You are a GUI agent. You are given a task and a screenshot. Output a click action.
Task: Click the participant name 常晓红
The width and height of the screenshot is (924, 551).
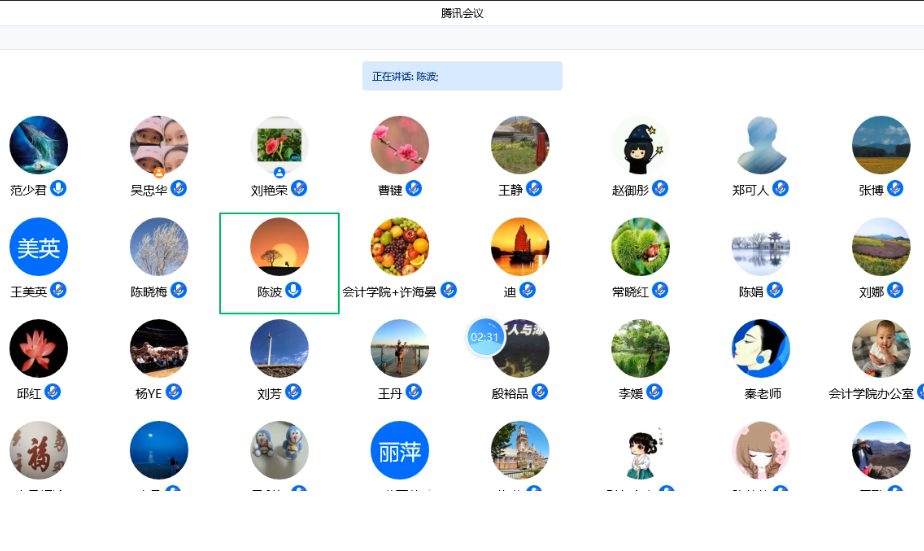pyautogui.click(x=630, y=292)
